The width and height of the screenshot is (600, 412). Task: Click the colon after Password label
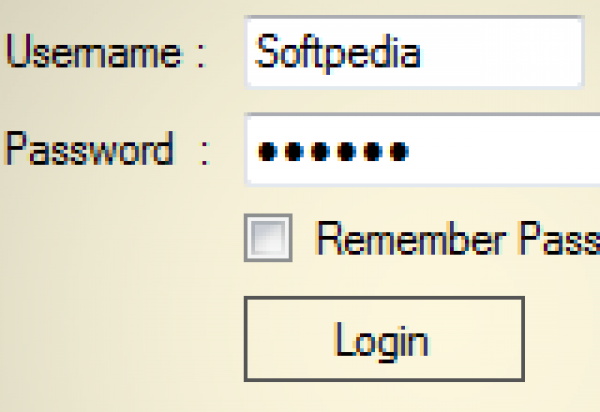(204, 153)
